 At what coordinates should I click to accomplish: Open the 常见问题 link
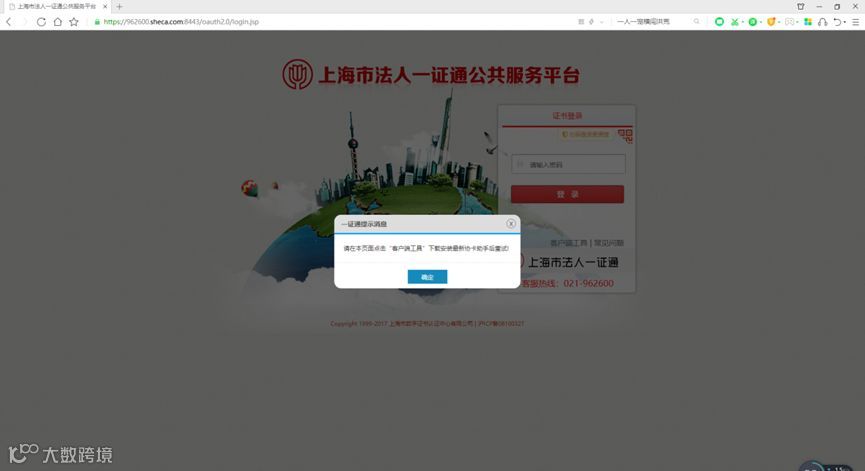(x=608, y=243)
